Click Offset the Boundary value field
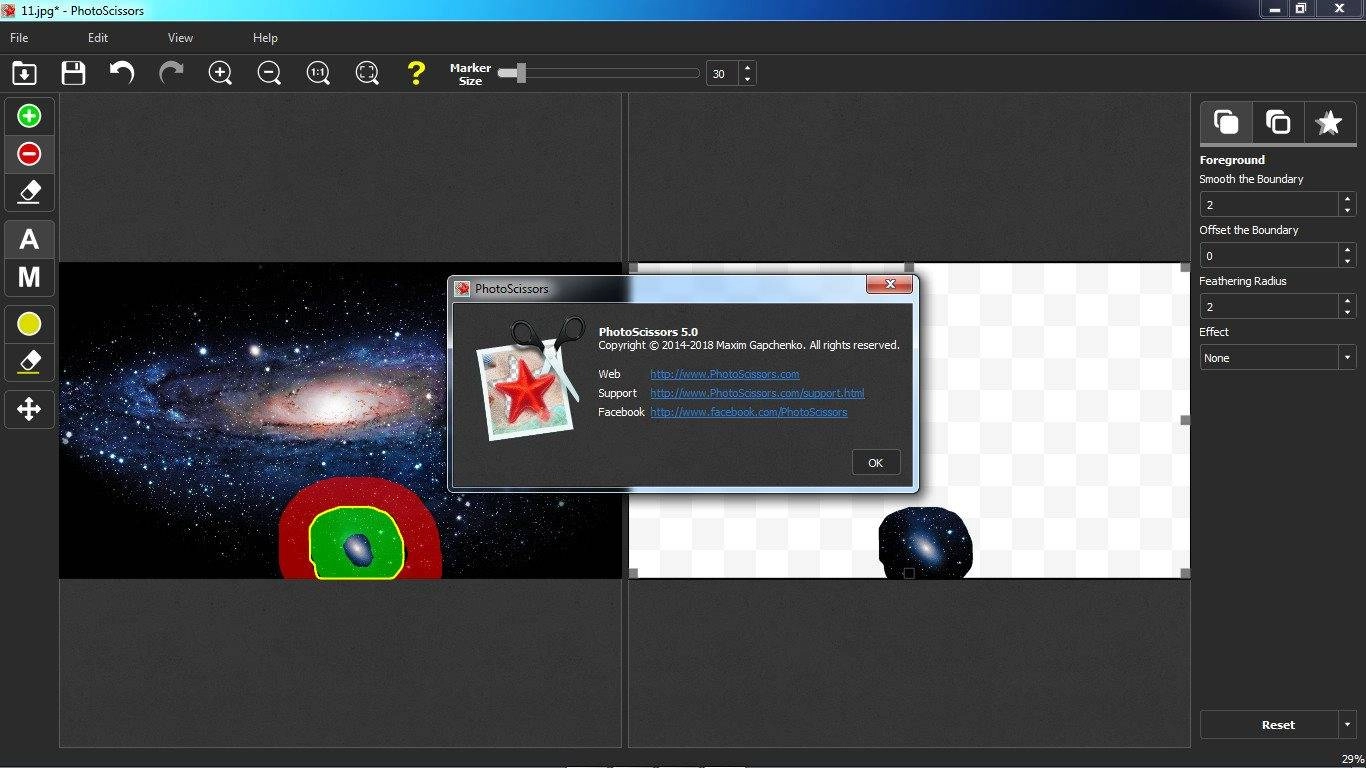Viewport: 1366px width, 768px height. (1269, 255)
